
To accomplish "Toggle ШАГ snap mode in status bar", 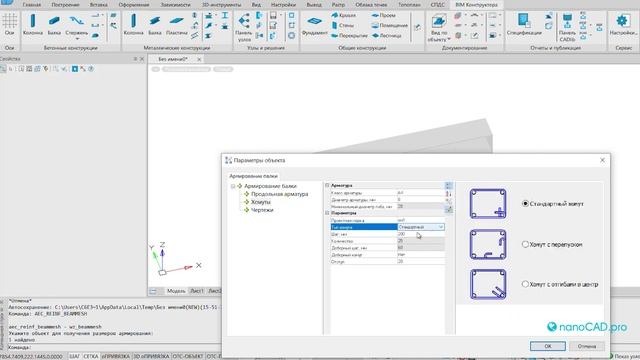I will click(74, 356).
